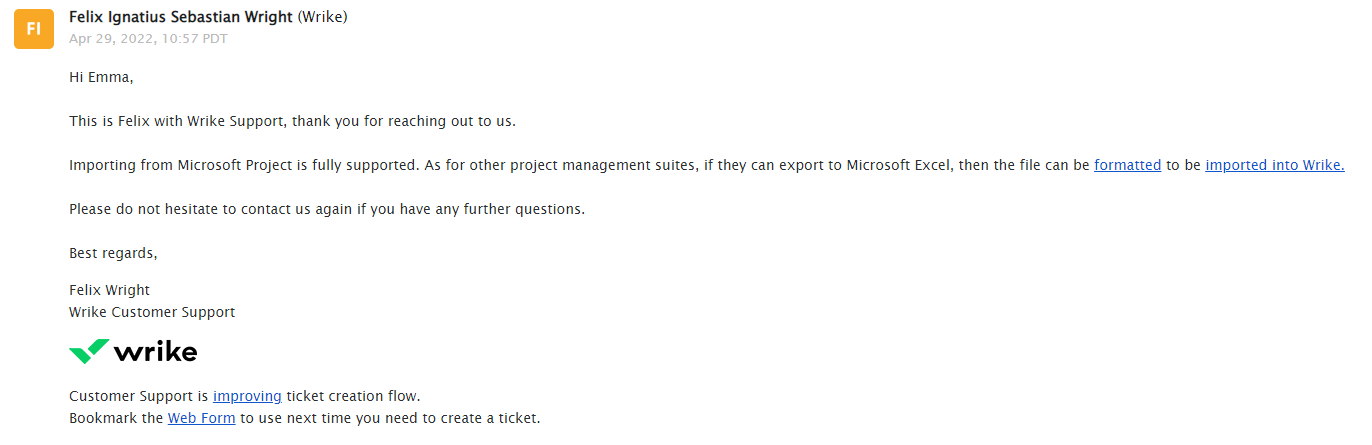Click the orange FI avatar icon

[33, 28]
